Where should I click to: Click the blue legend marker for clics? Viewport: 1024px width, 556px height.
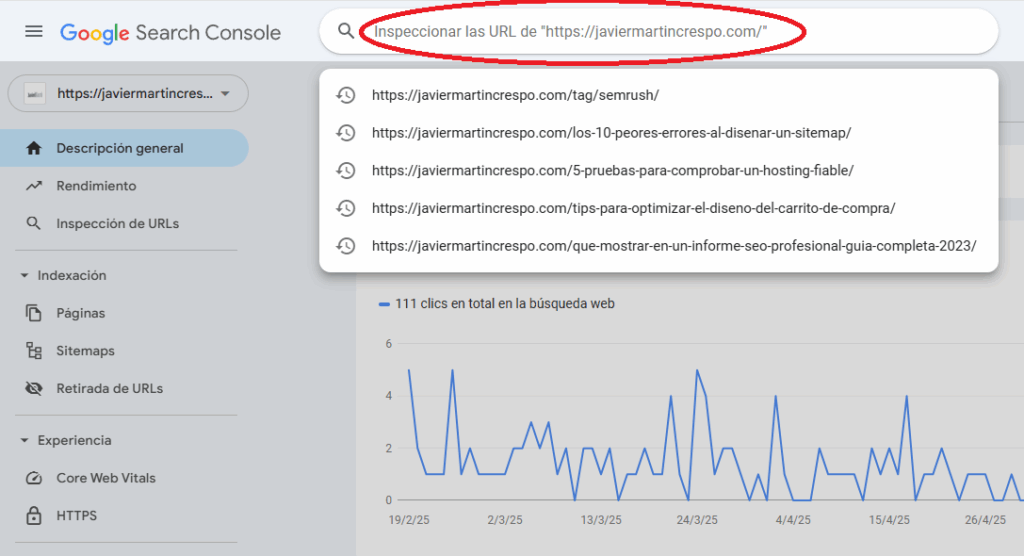pos(384,304)
